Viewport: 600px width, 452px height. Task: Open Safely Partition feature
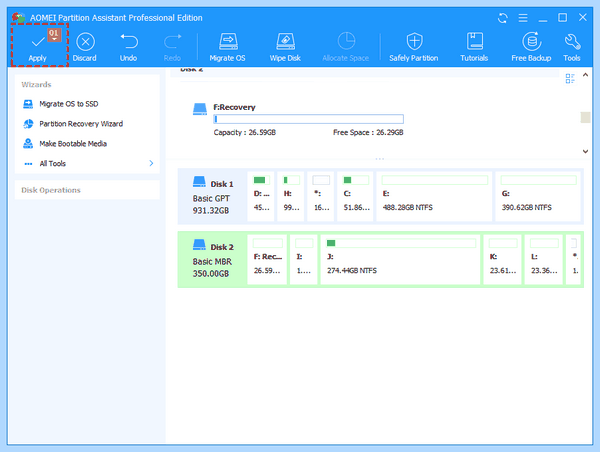pos(414,47)
